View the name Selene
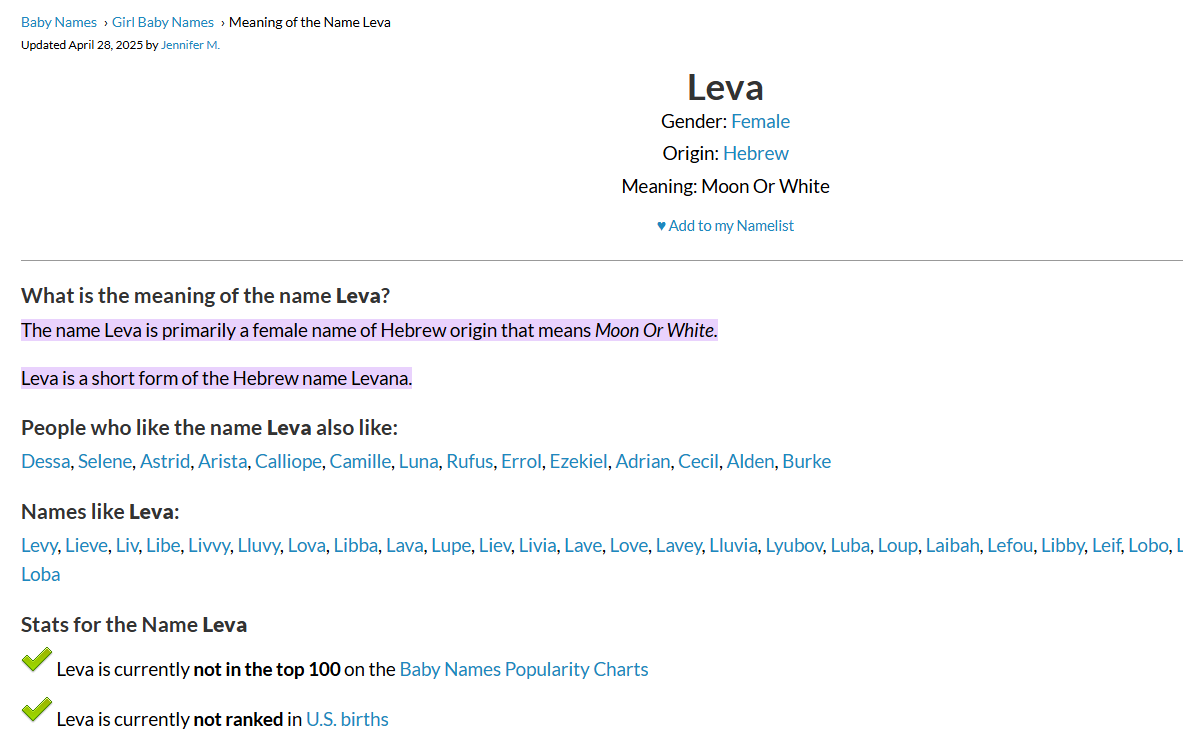Viewport: 1183px width, 738px height. point(105,461)
